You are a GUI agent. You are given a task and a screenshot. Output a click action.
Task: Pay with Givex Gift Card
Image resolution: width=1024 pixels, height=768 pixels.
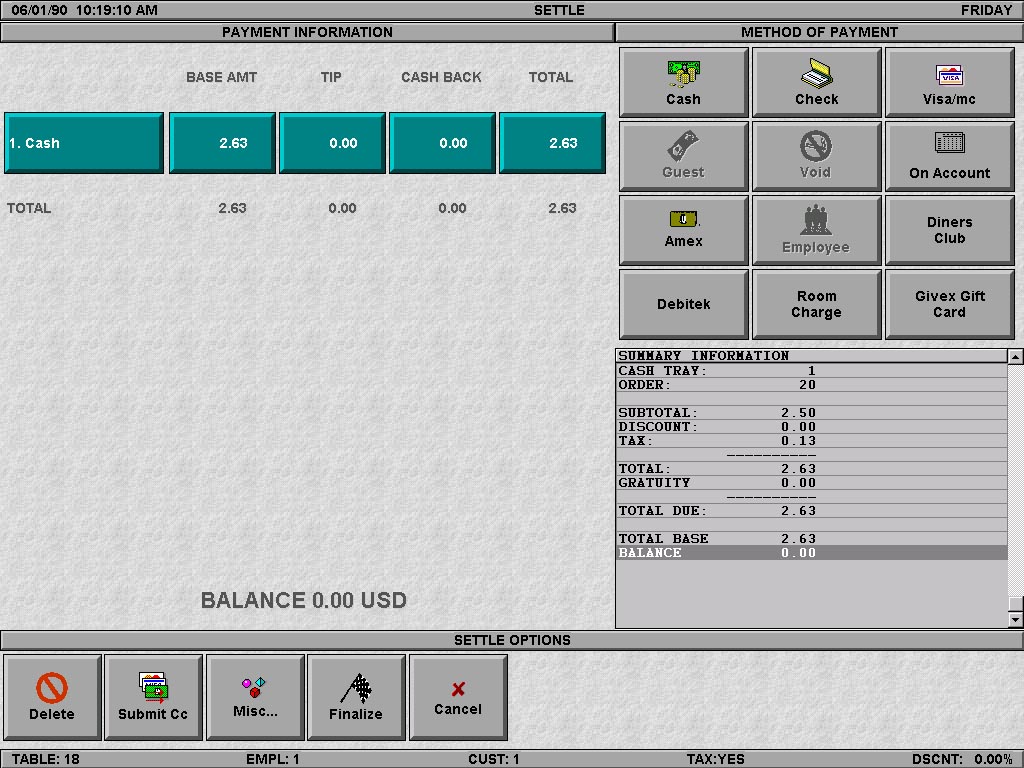pyautogui.click(x=949, y=304)
